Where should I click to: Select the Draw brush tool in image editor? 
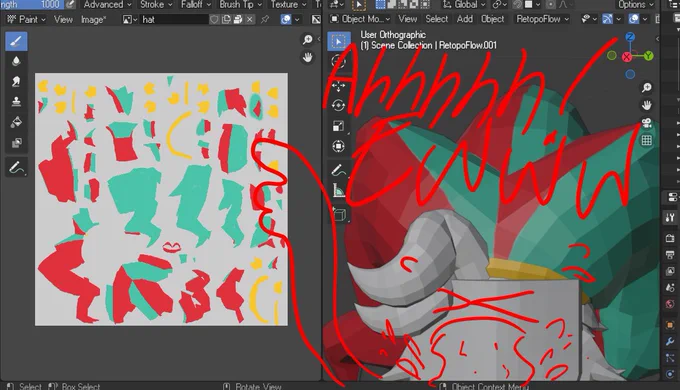click(x=16, y=41)
